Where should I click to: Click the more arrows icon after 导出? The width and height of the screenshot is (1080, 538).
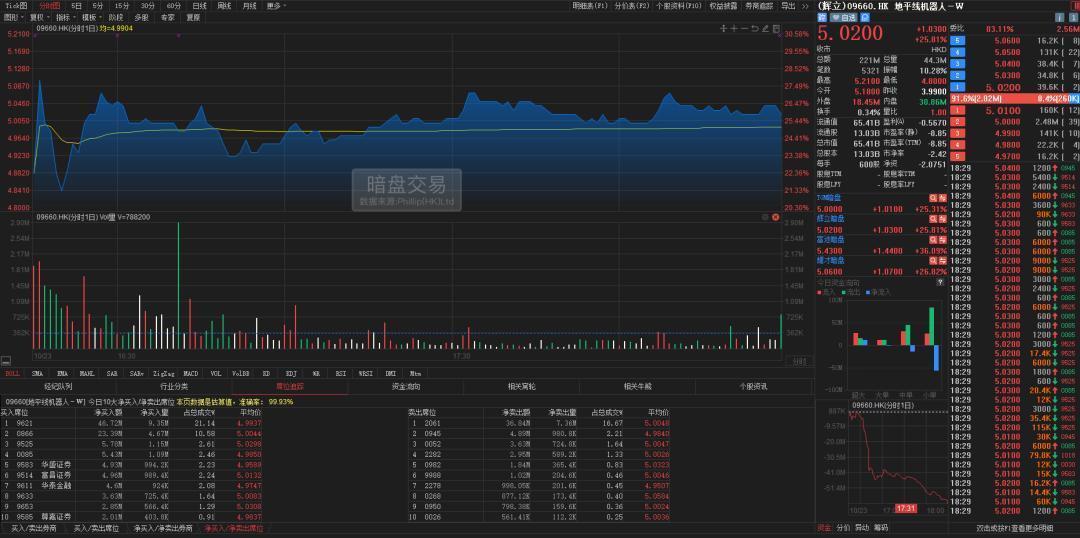tap(804, 6)
